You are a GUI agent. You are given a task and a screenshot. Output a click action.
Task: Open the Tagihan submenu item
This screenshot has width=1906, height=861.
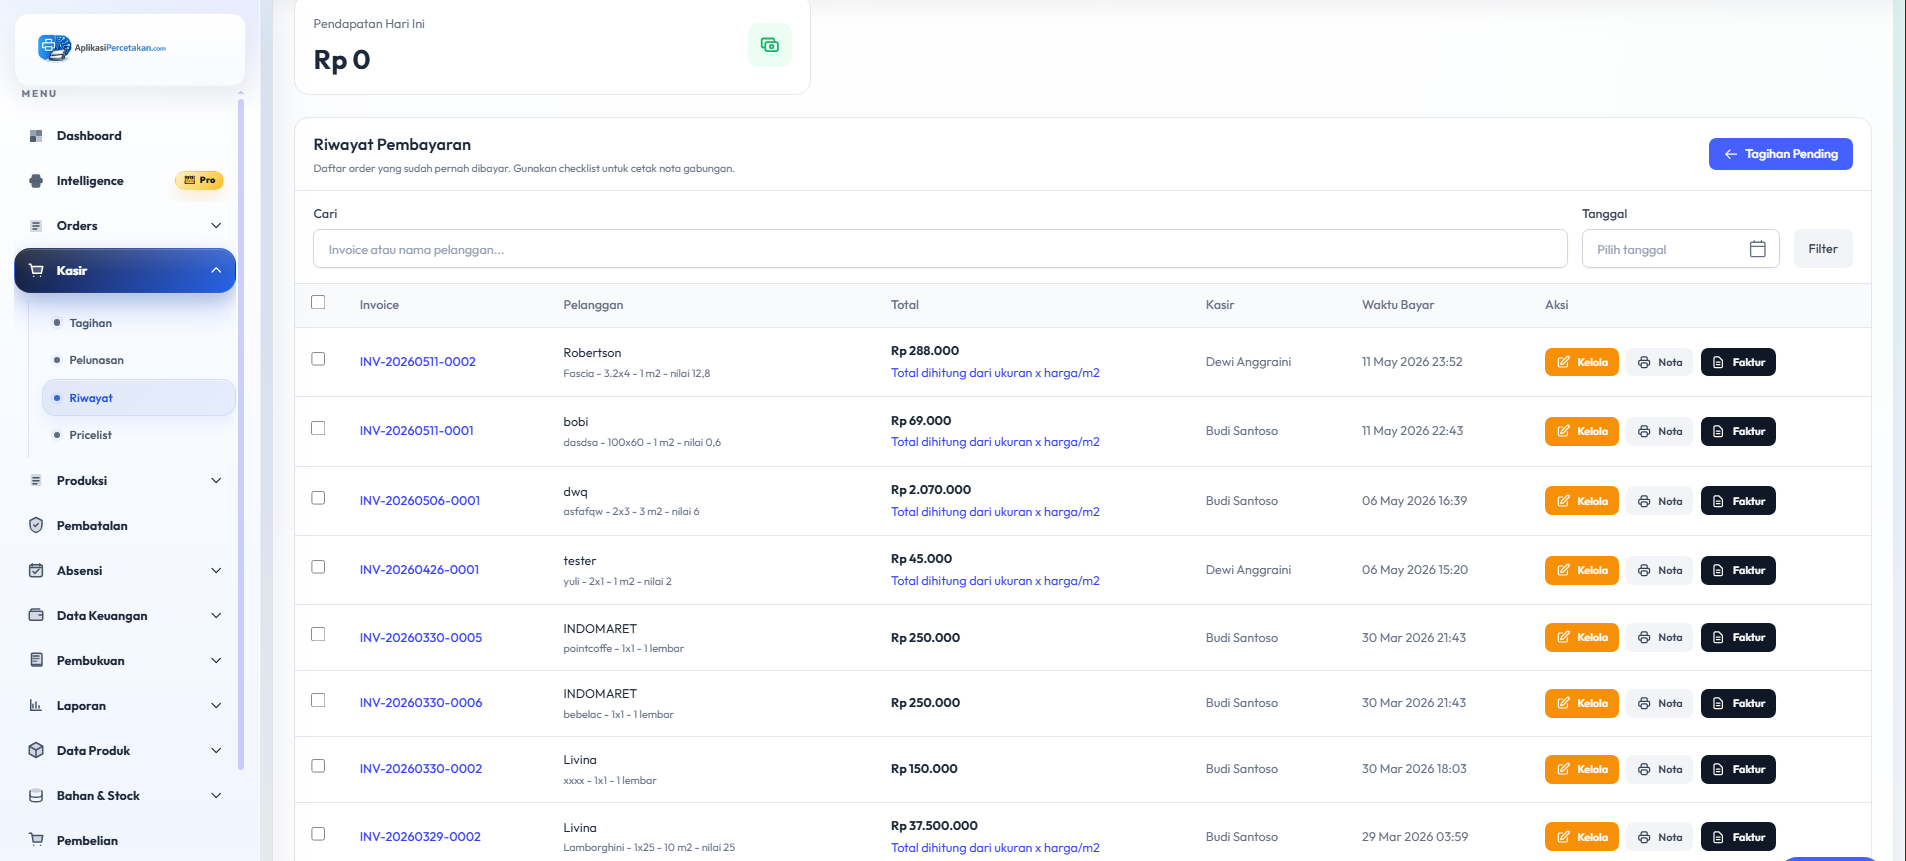click(138, 323)
